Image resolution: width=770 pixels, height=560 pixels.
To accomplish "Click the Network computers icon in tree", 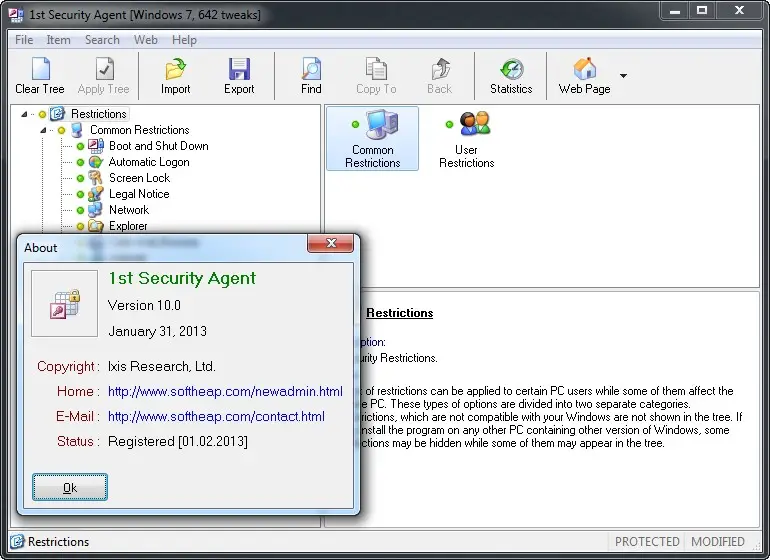I will click(x=95, y=210).
